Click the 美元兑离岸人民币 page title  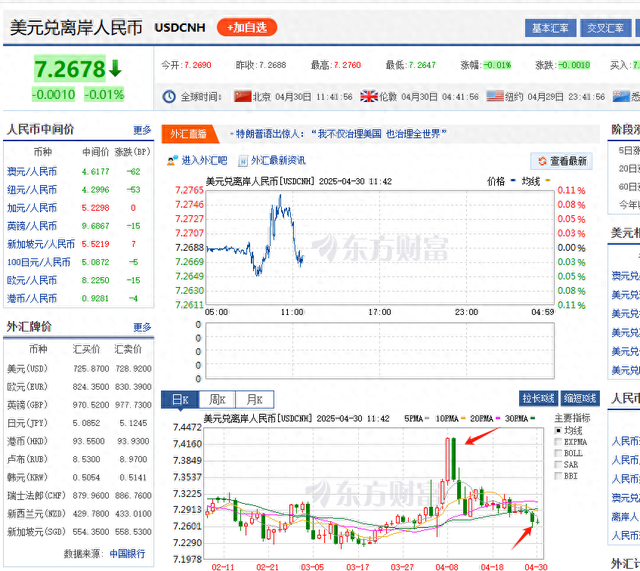point(76,28)
